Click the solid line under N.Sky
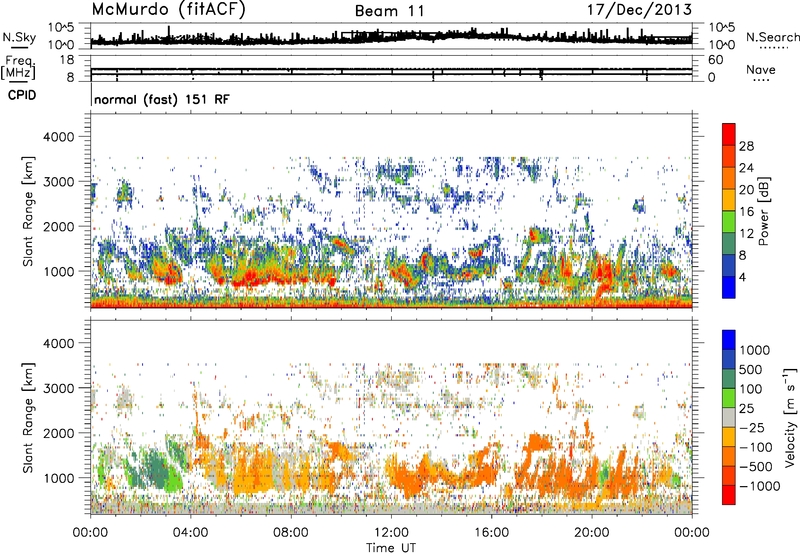This screenshot has height=554, width=800. (19, 48)
